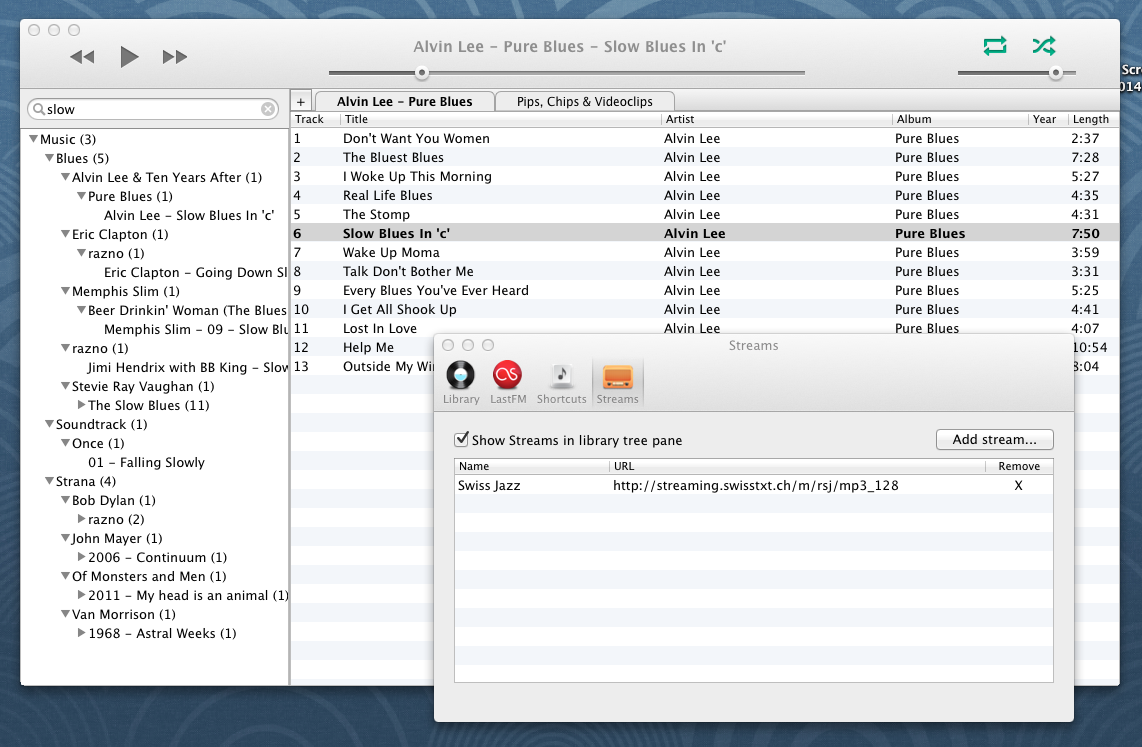This screenshot has height=747, width=1142.
Task: Click the volume slider knob
Action: tap(1055, 72)
